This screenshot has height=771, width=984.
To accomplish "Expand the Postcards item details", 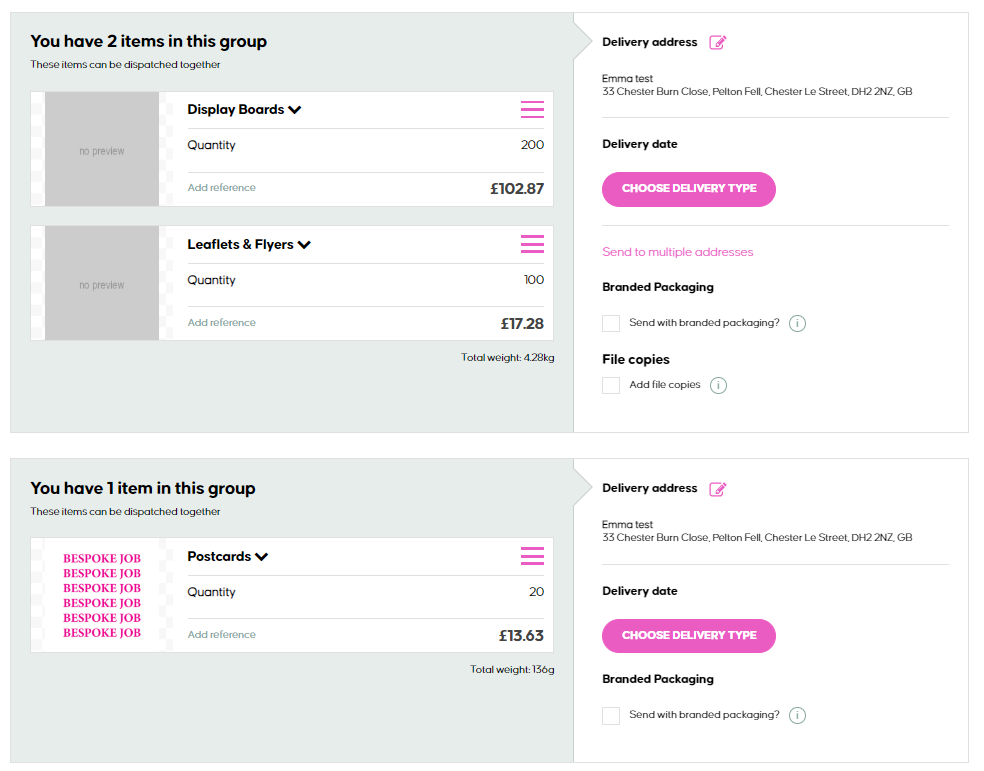I will pyautogui.click(x=262, y=557).
